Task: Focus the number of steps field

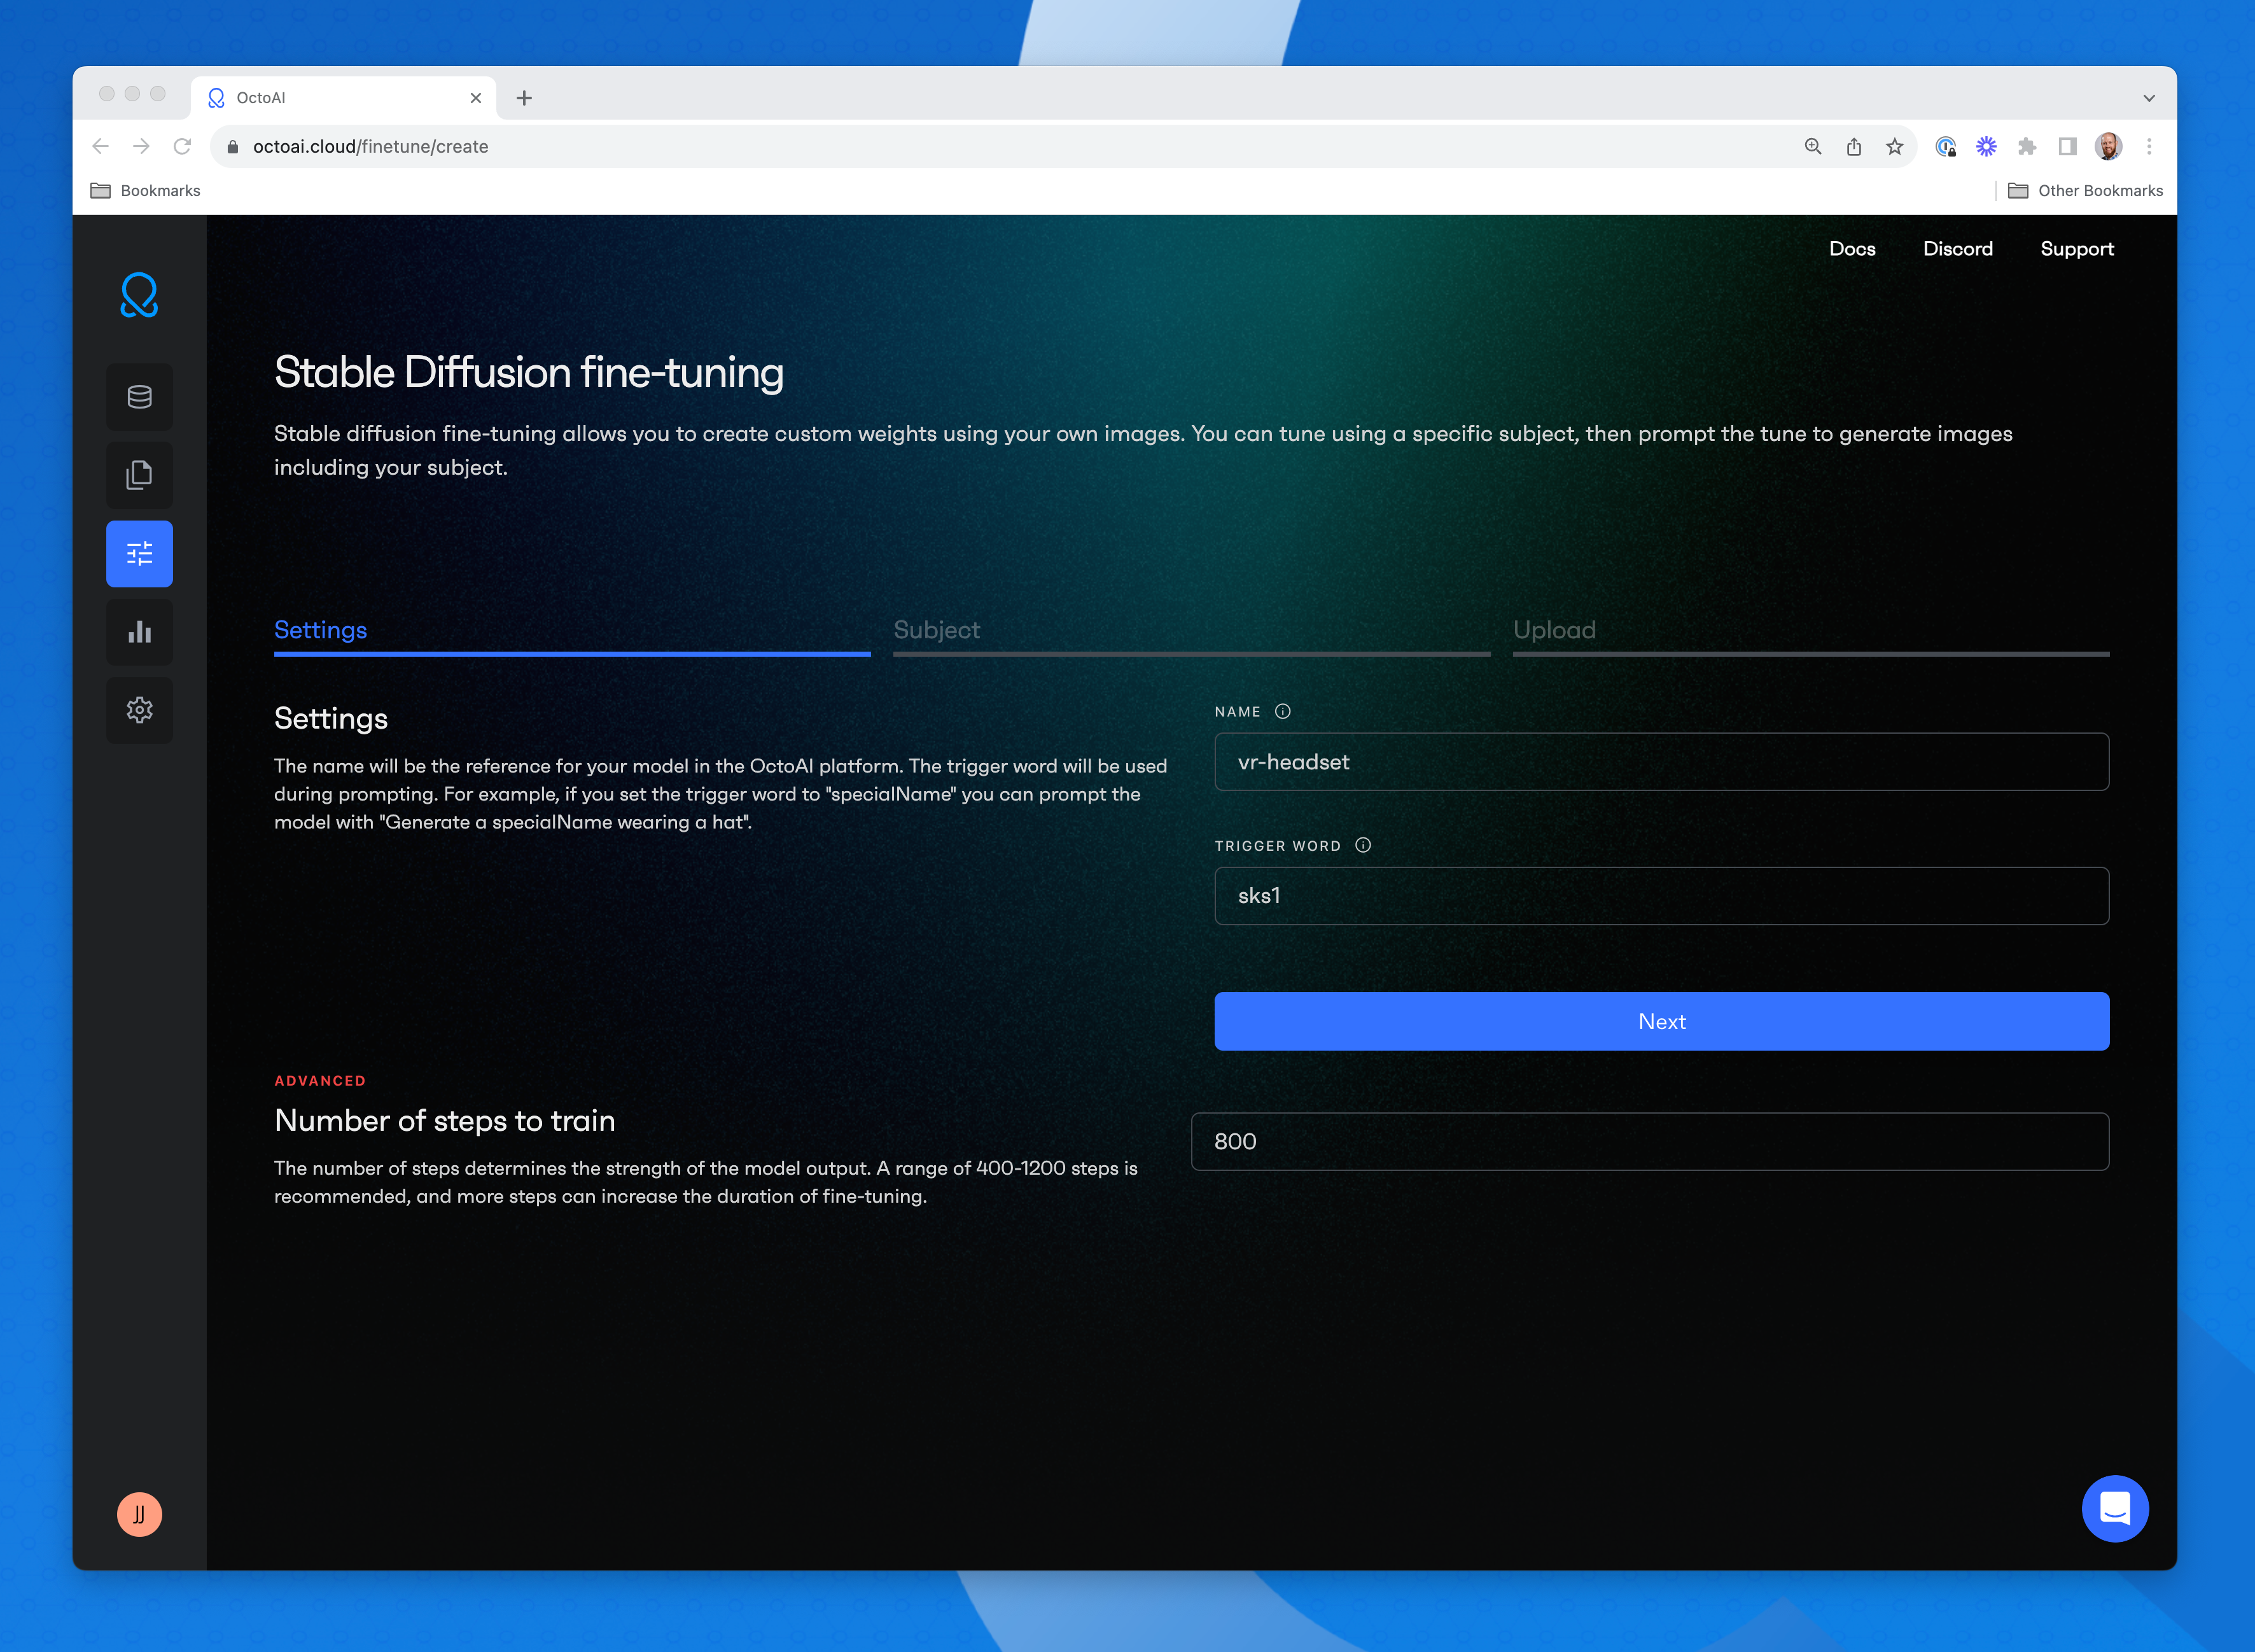Action: (x=1649, y=1142)
